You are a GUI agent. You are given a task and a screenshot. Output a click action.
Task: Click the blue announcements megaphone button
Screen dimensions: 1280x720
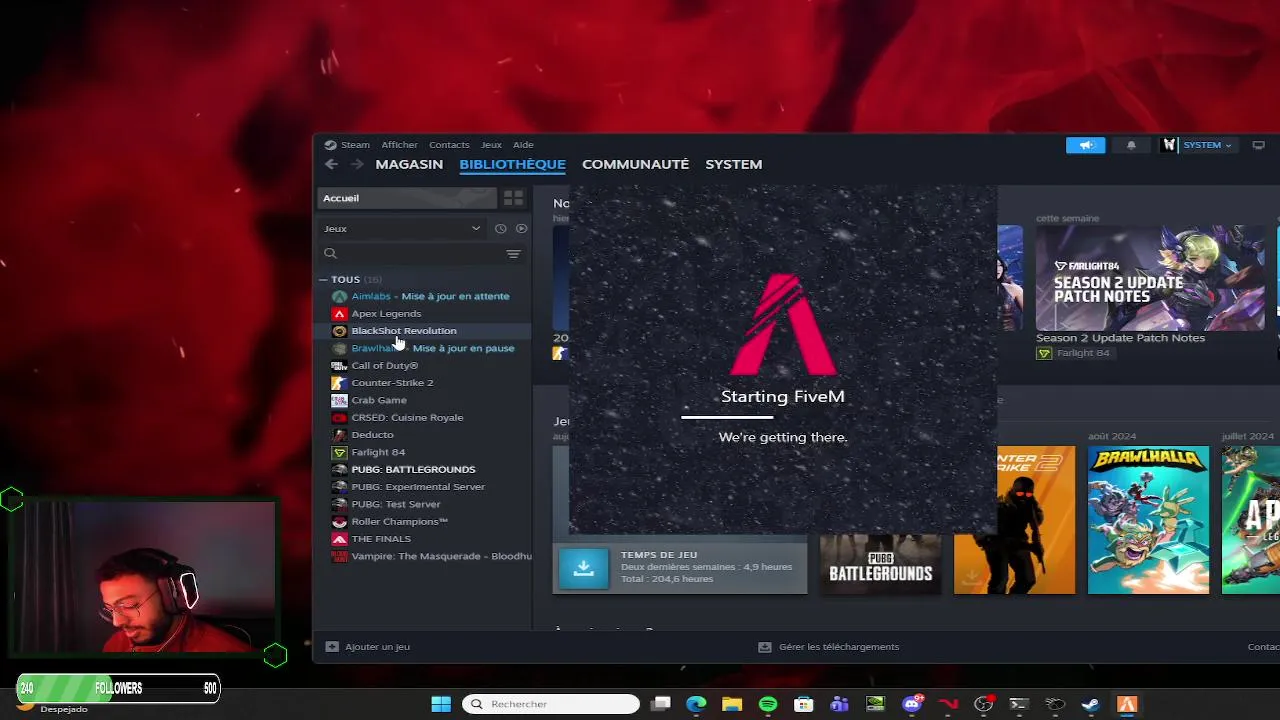point(1086,145)
